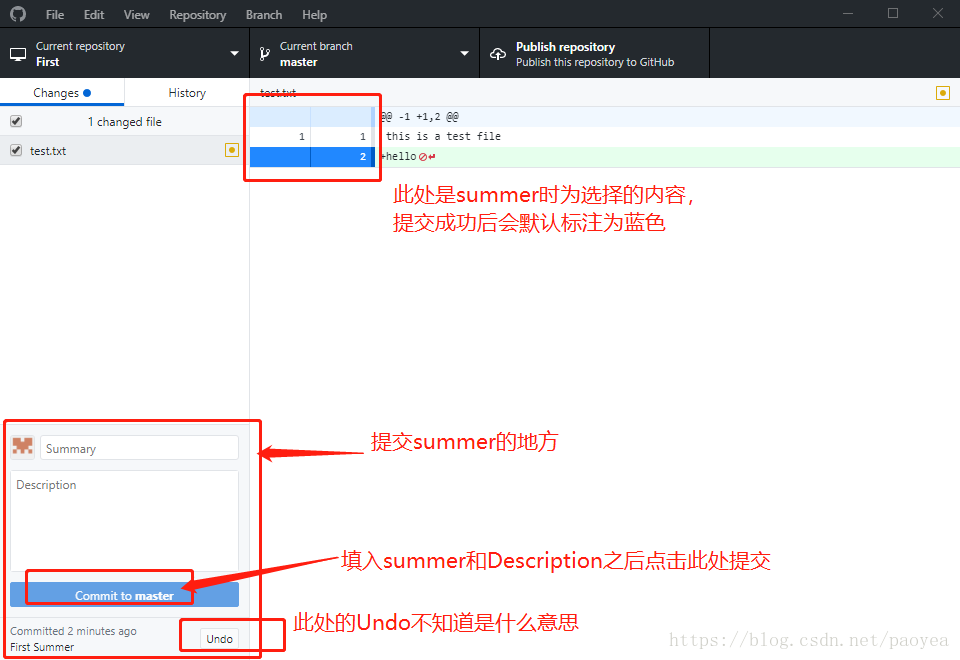Viewport: 960px width, 660px height.
Task: Expand the Current branch dropdown arrow
Action: [464, 54]
